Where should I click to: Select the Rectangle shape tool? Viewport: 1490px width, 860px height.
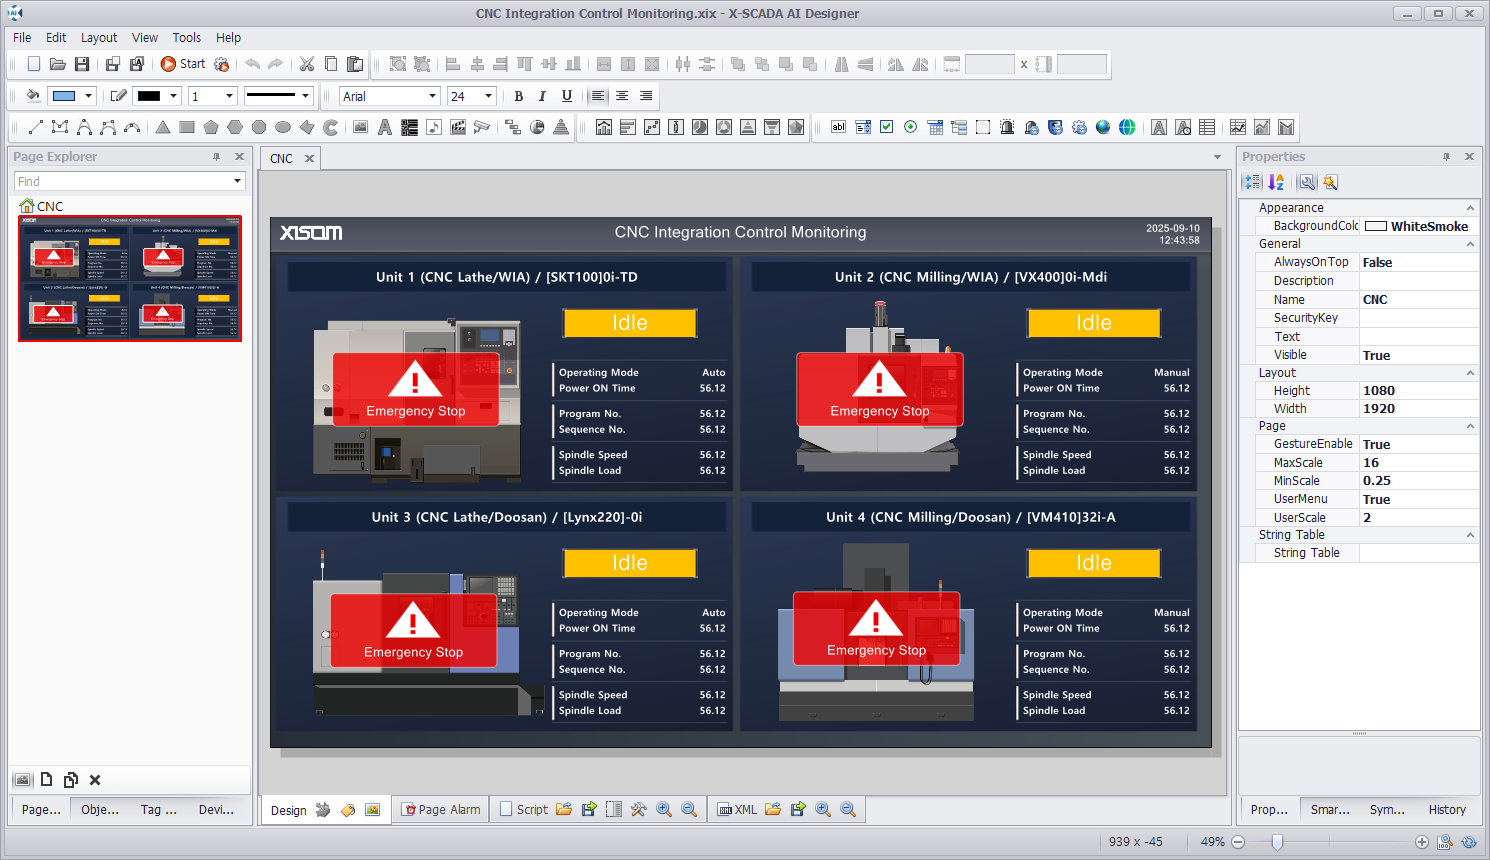(187, 127)
